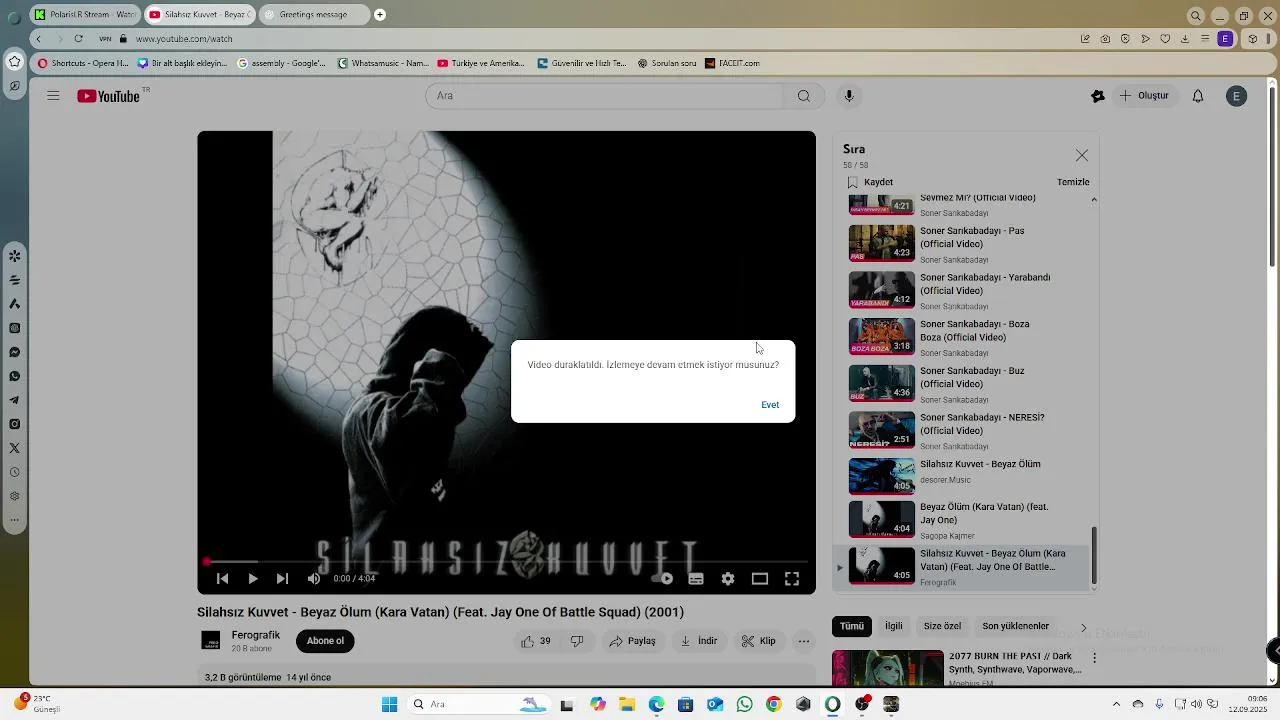Click the YouTube search input field
The height and width of the screenshot is (720, 1280).
pyautogui.click(x=605, y=96)
